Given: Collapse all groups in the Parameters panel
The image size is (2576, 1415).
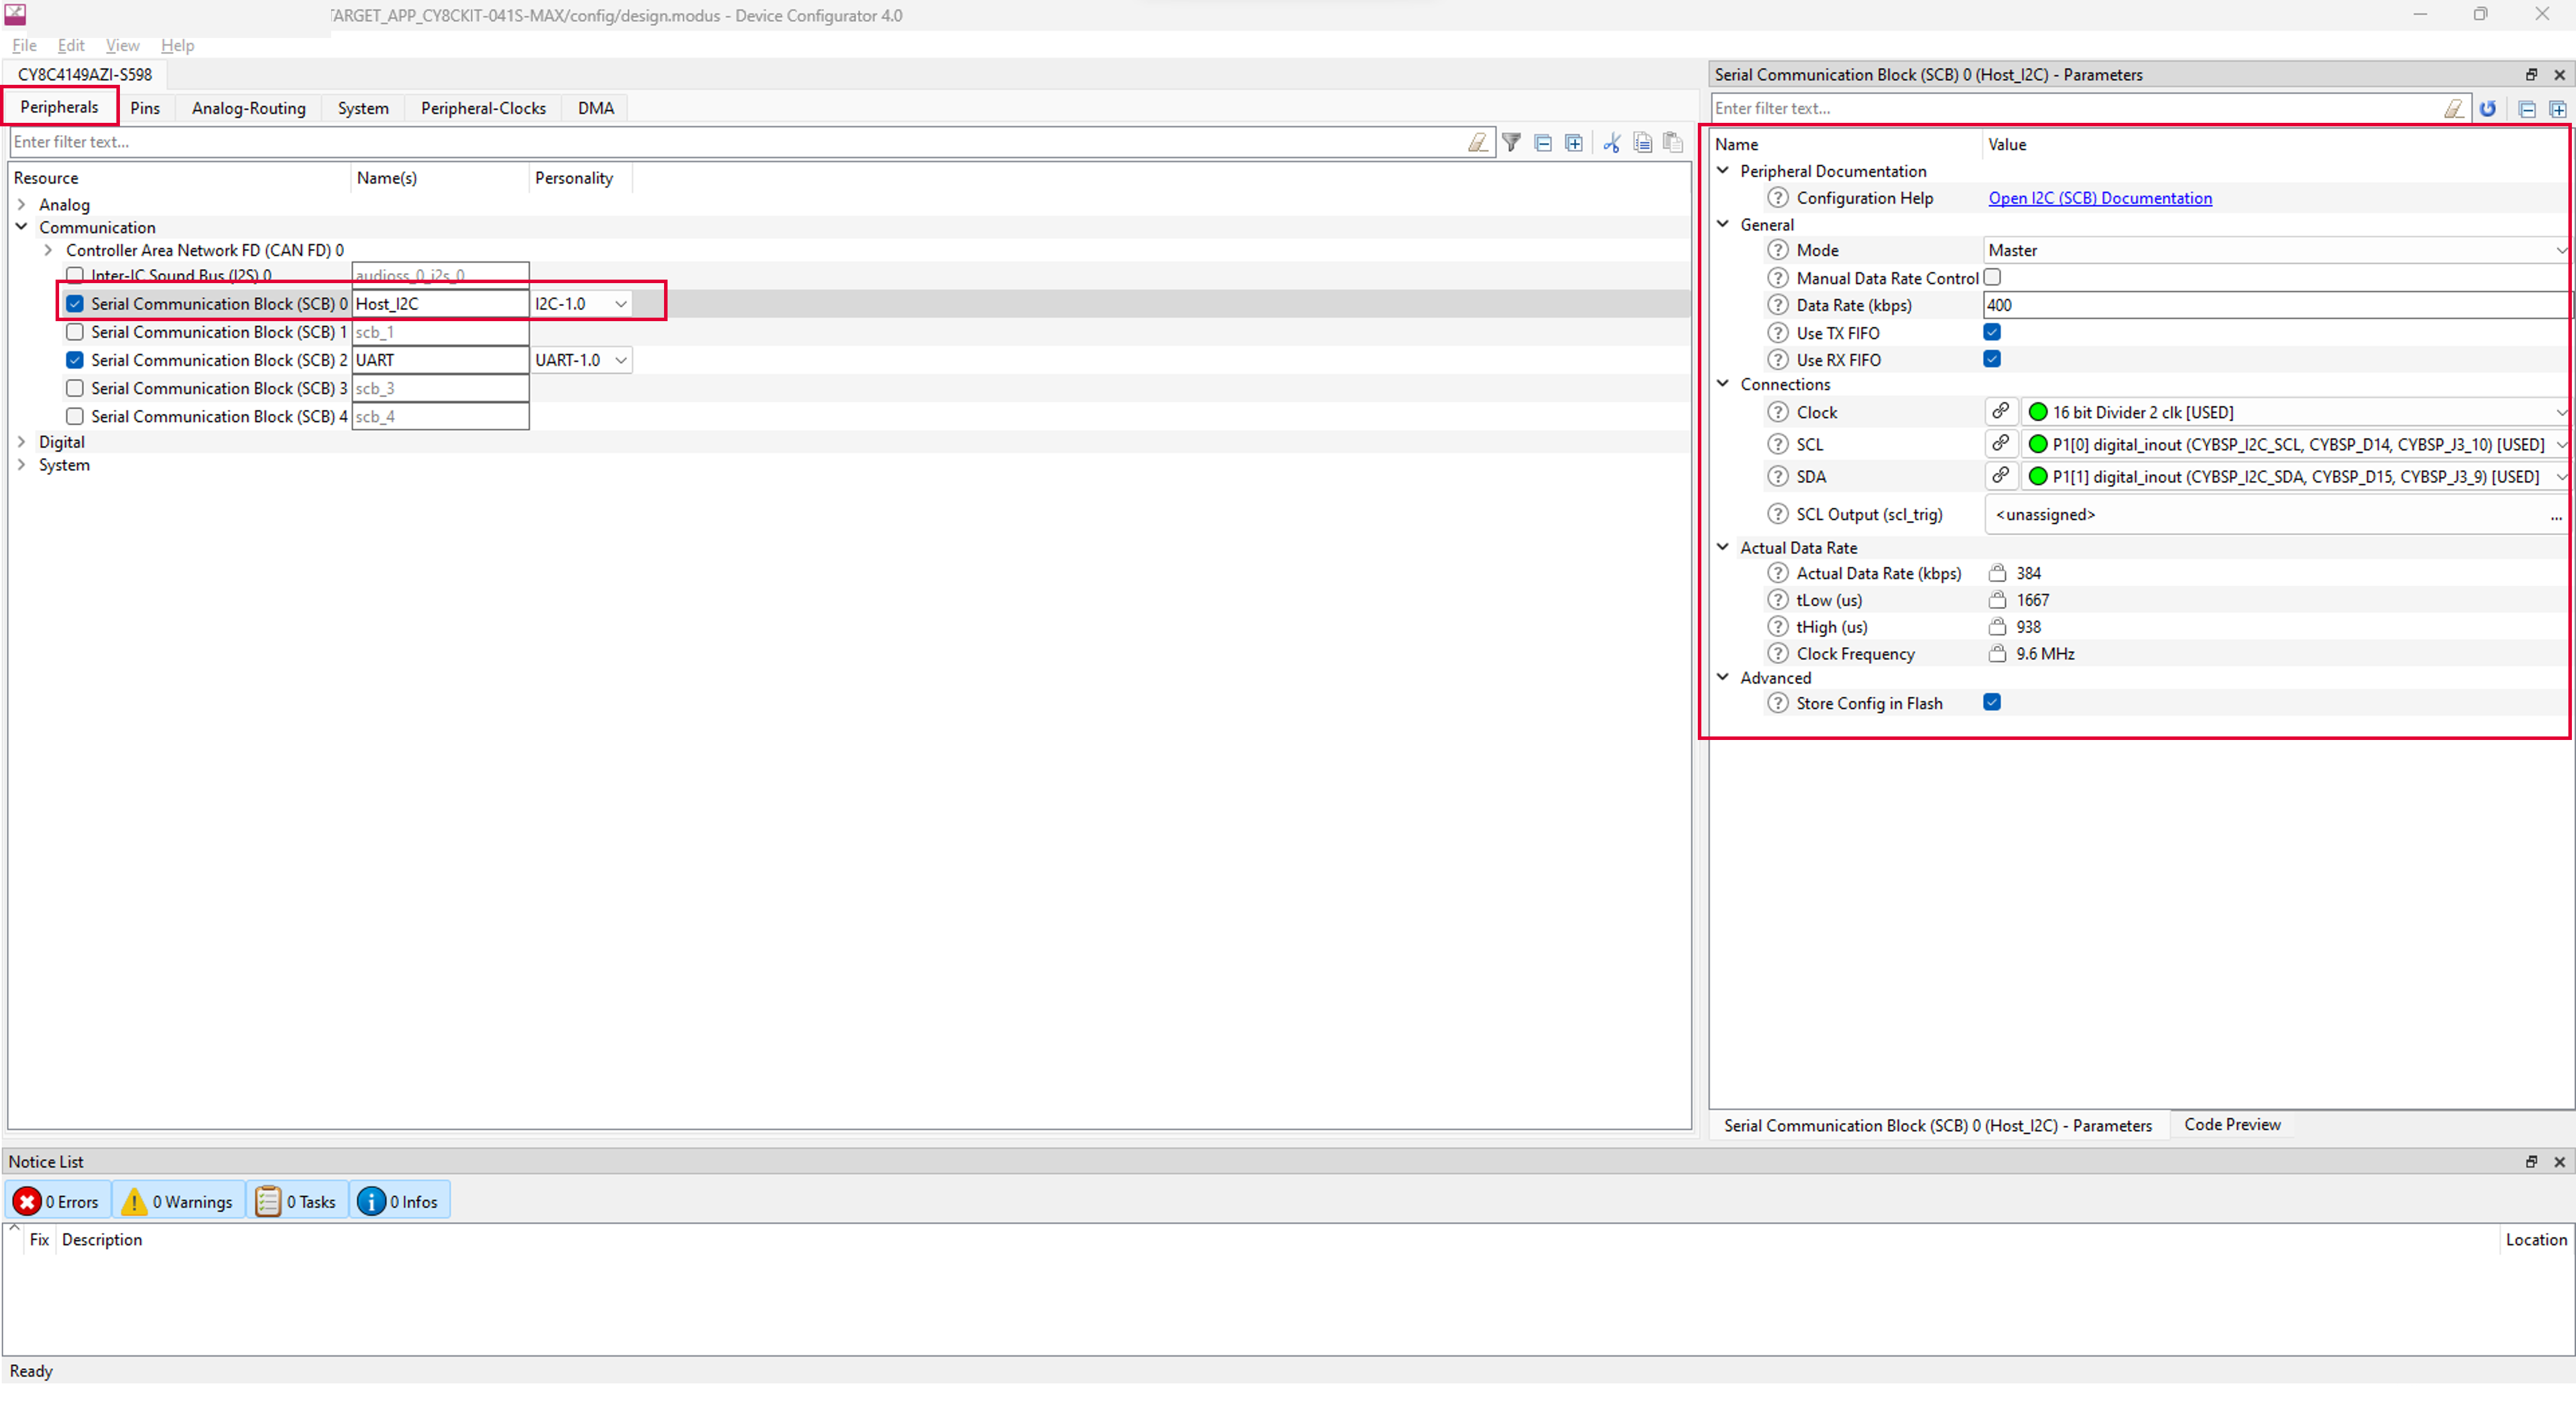Looking at the screenshot, I should [2527, 109].
